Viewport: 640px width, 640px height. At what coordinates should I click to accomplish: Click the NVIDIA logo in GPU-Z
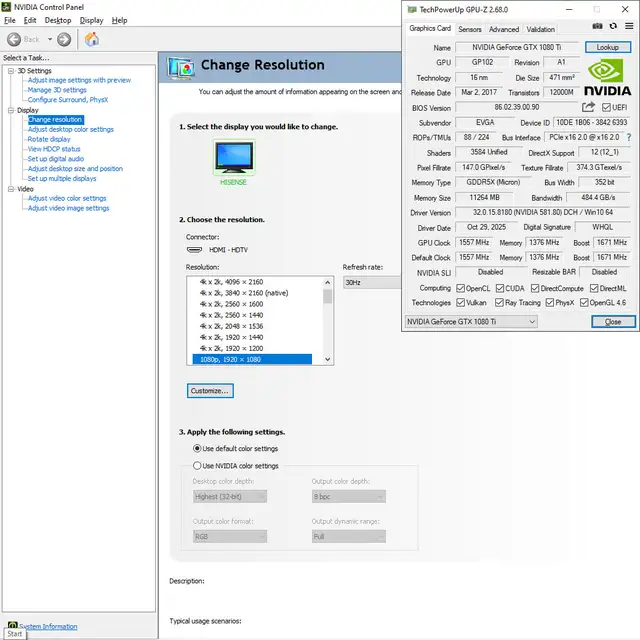(x=607, y=77)
